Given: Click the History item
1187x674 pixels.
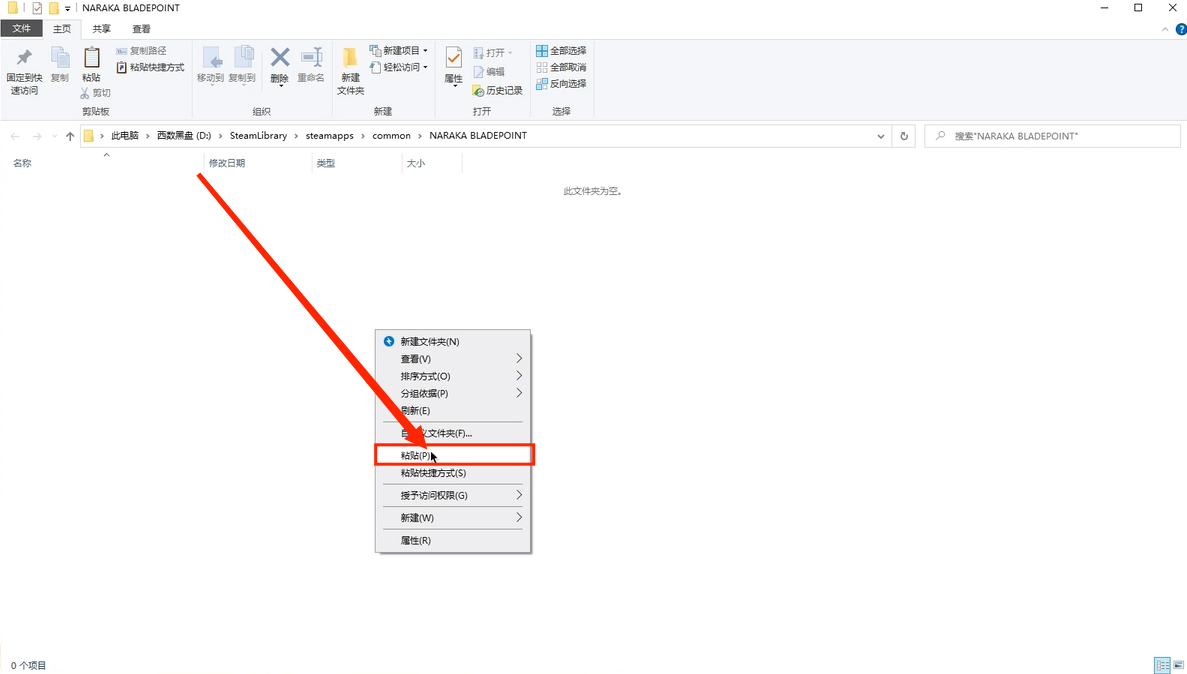Looking at the screenshot, I should click(x=497, y=90).
